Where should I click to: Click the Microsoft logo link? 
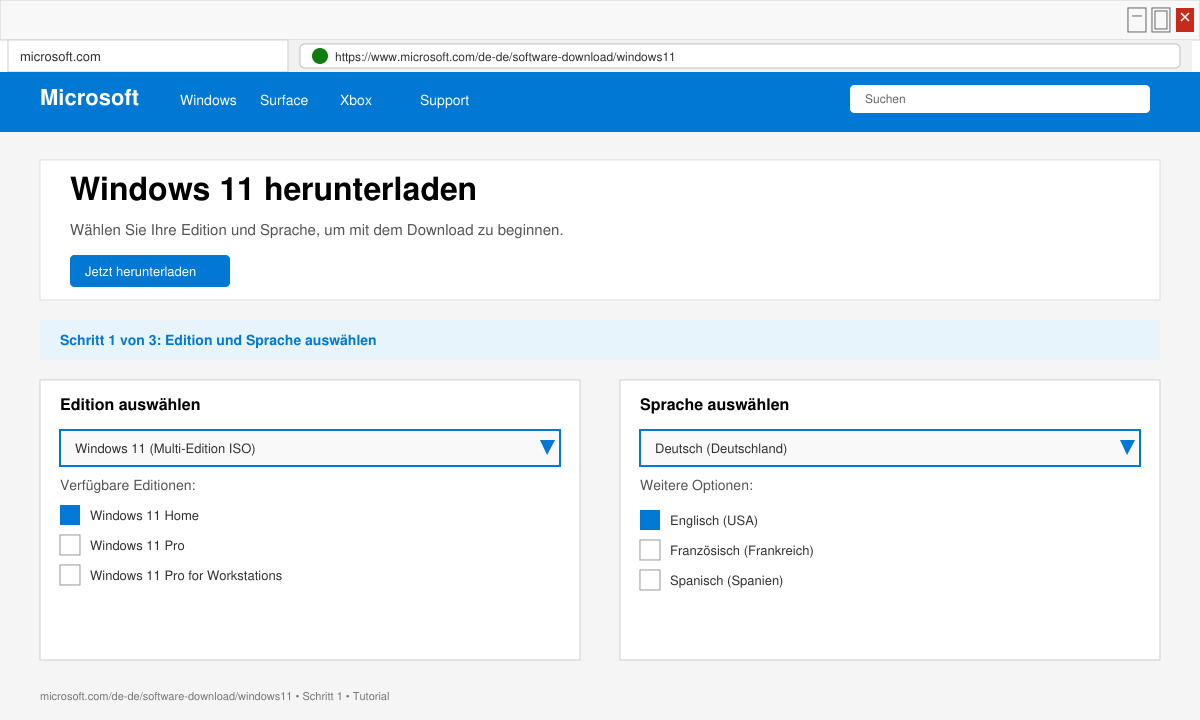click(x=89, y=98)
